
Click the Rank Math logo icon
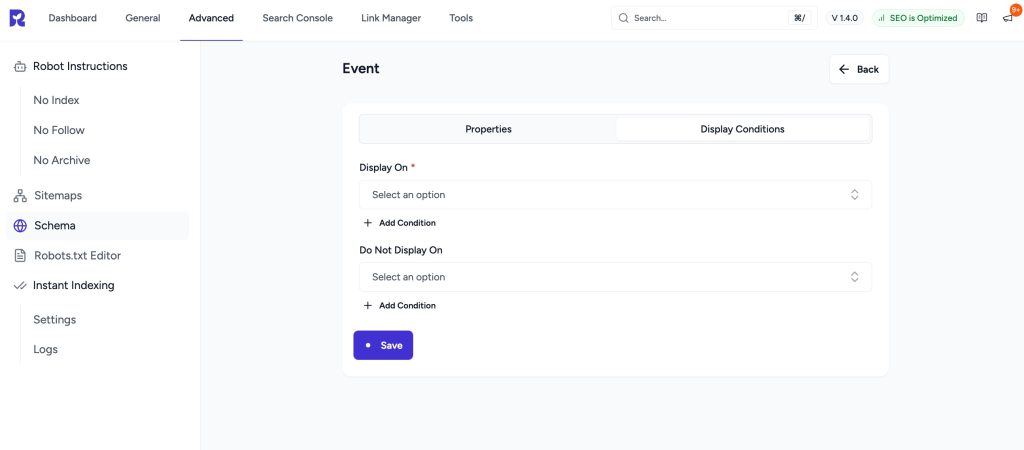pos(17,18)
